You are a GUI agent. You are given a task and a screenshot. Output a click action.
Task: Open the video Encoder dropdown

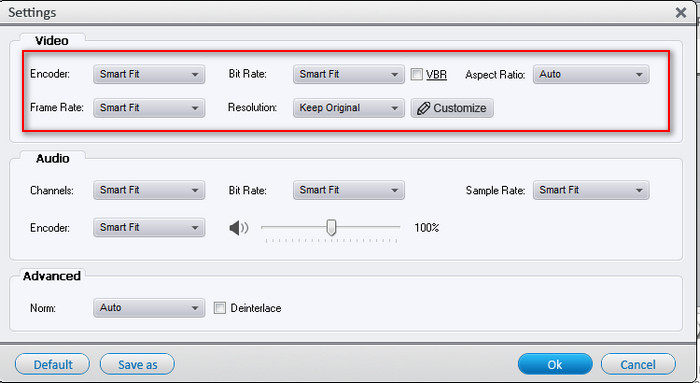pyautogui.click(x=149, y=74)
